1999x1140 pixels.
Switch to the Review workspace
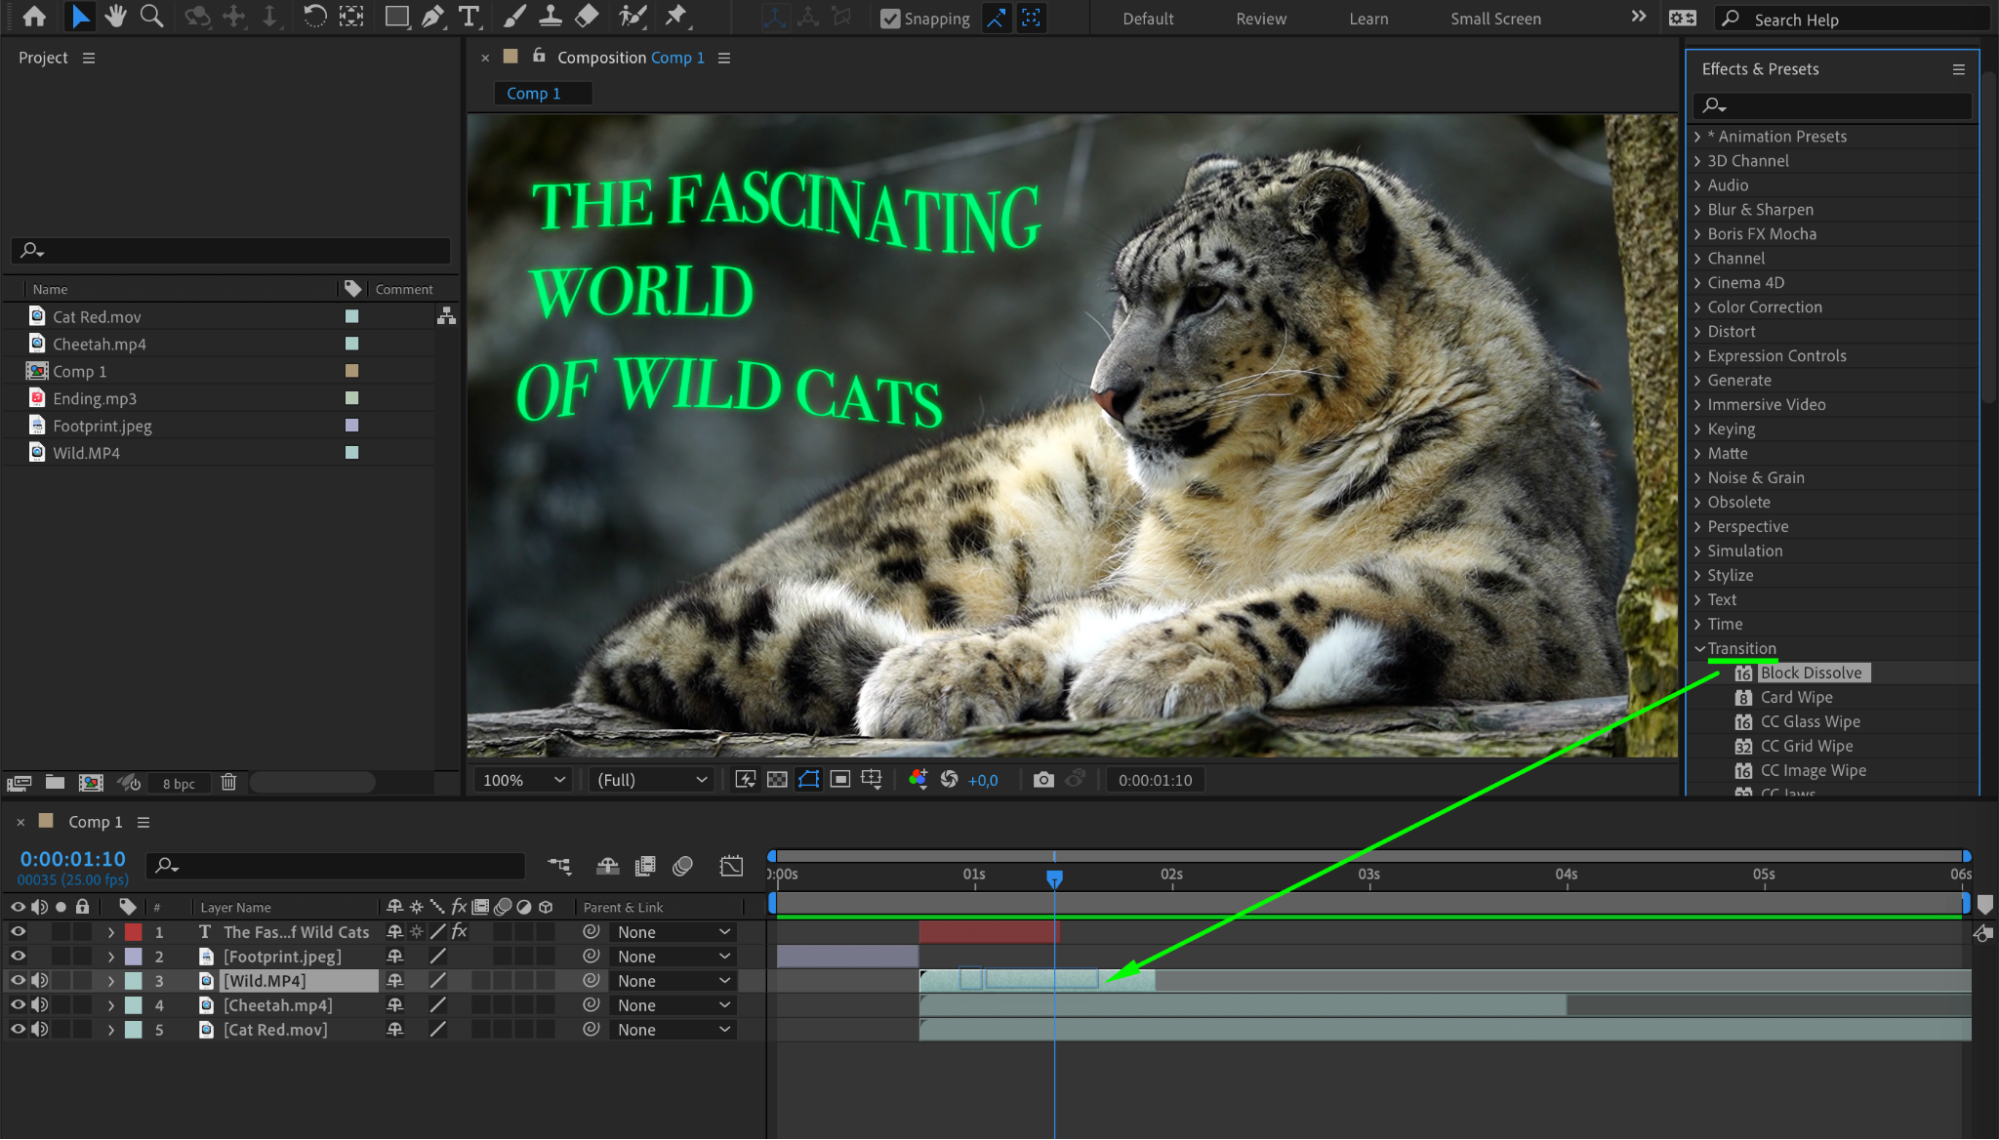[1260, 19]
